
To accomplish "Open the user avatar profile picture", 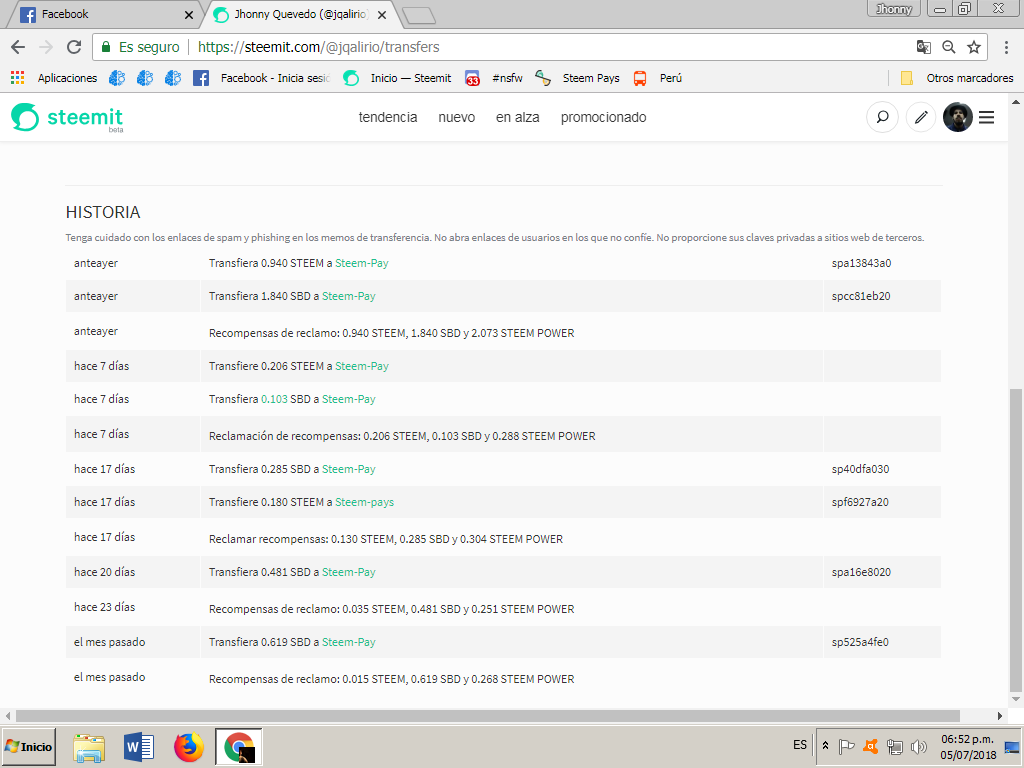I will click(957, 118).
